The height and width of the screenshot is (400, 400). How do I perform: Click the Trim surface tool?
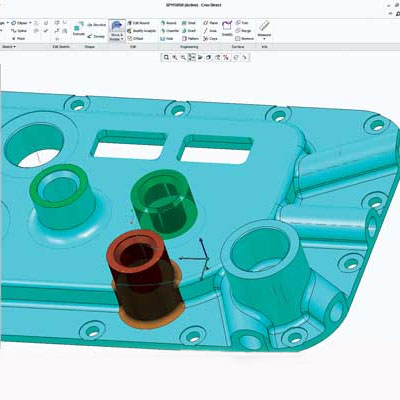coord(242,23)
